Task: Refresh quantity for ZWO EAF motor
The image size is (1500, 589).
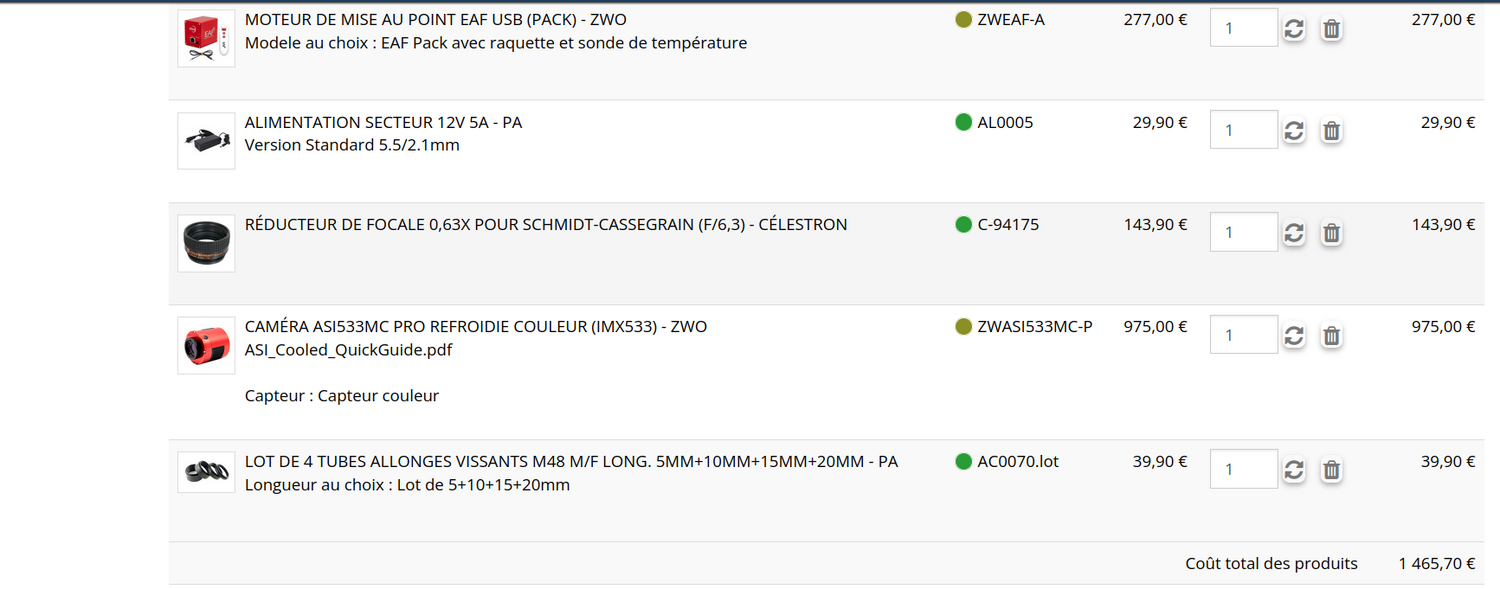Action: (x=1294, y=29)
